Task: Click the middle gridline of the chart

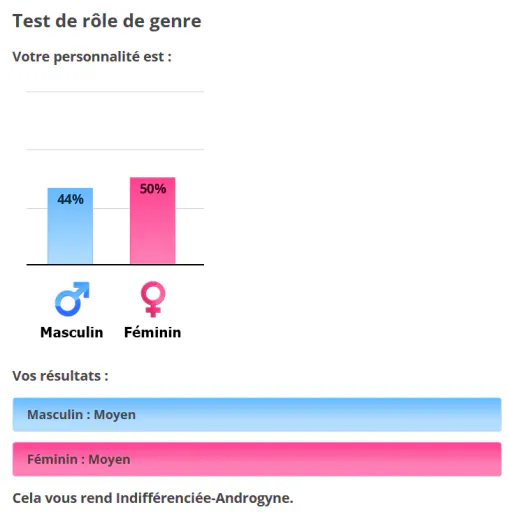Action: click(x=115, y=150)
